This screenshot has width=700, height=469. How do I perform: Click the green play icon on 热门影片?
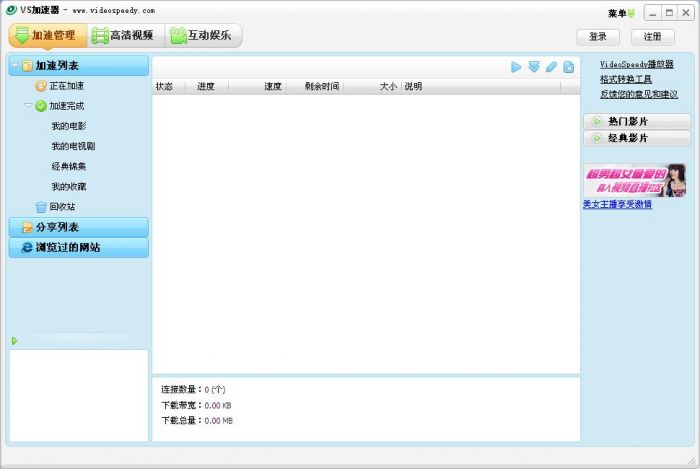click(x=596, y=121)
